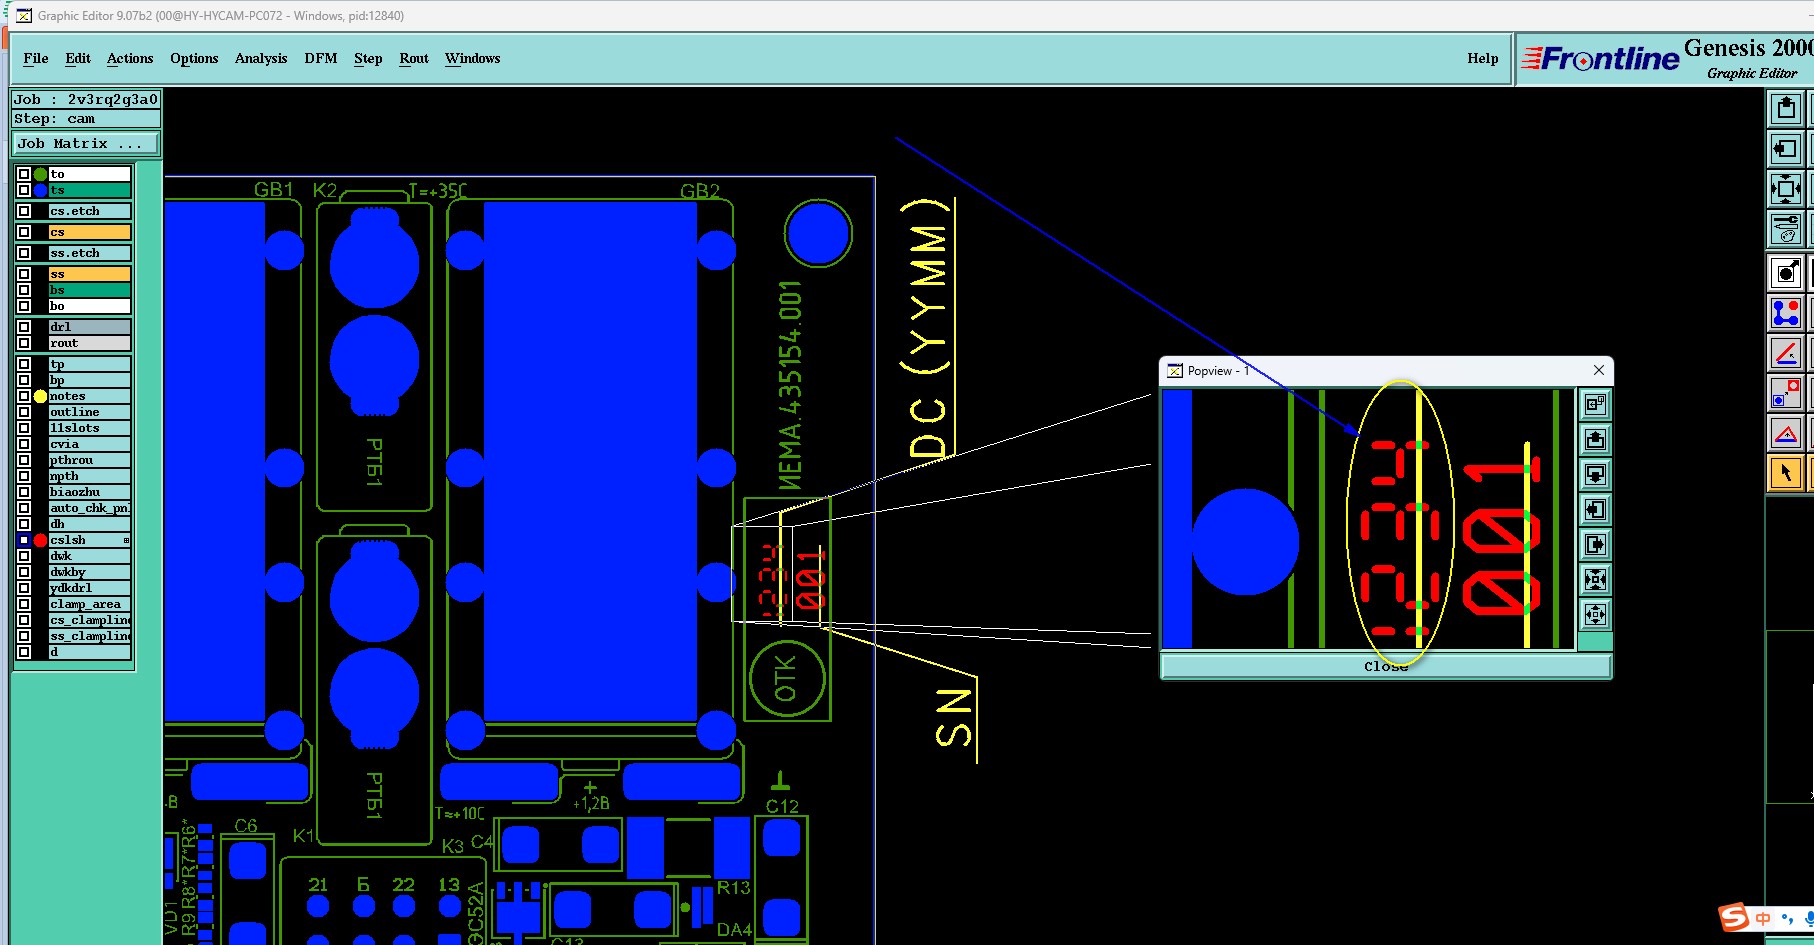Image resolution: width=1814 pixels, height=945 pixels.
Task: Select the red and blue squares tool
Action: (x=1786, y=393)
